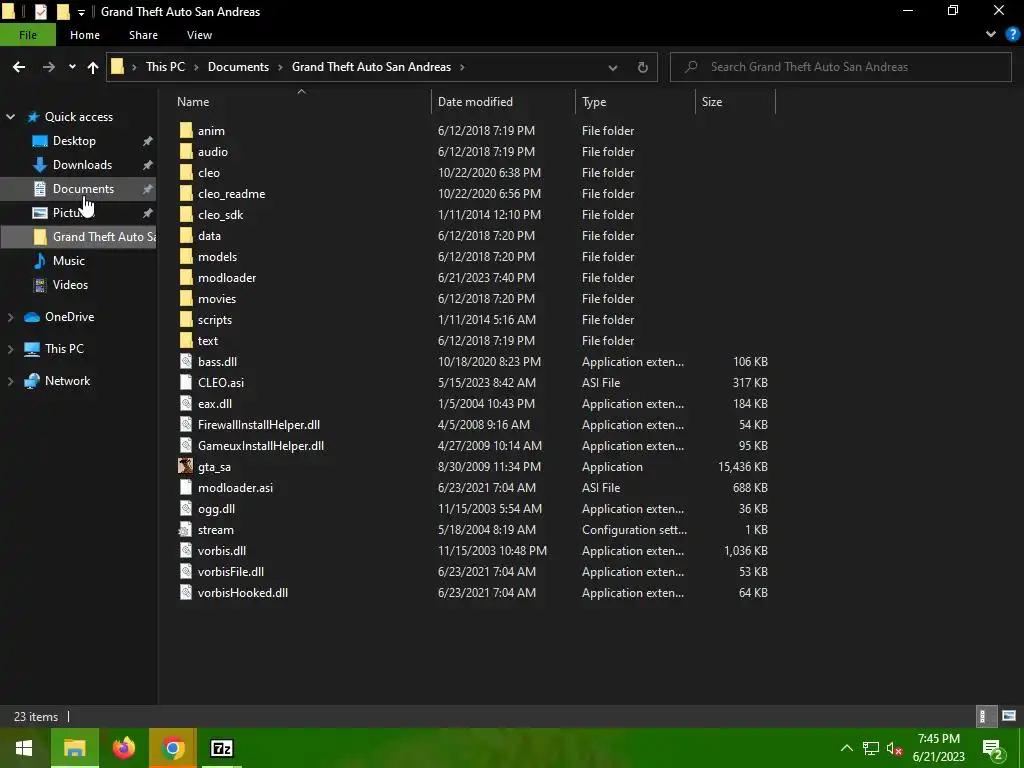The width and height of the screenshot is (1024, 768).
Task: Open Firefox from the taskbar
Action: (123, 748)
